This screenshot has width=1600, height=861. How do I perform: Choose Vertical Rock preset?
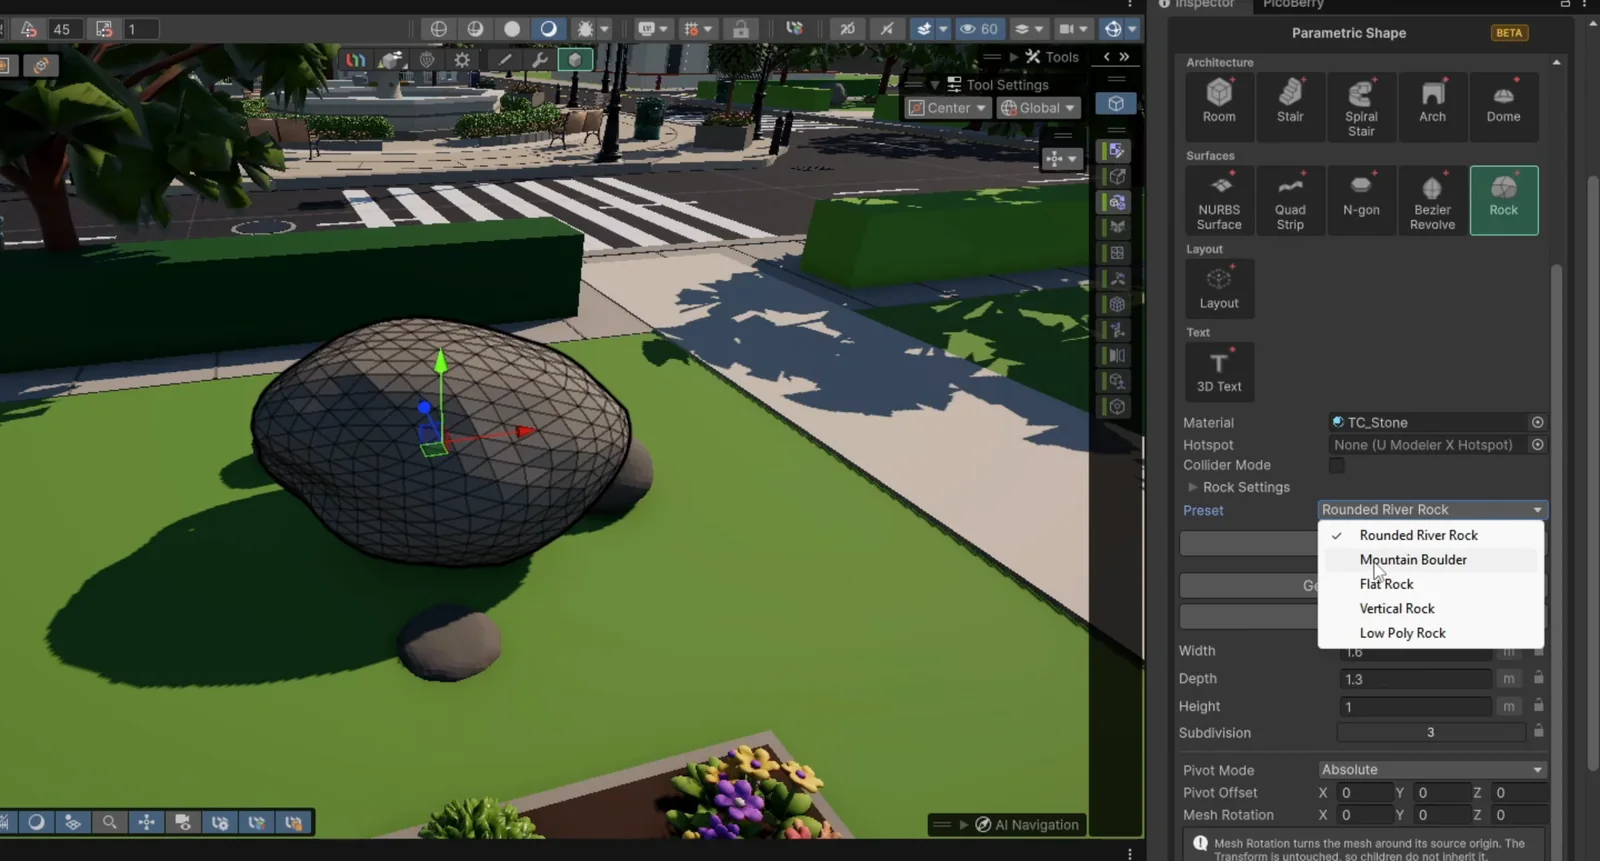pos(1431,608)
